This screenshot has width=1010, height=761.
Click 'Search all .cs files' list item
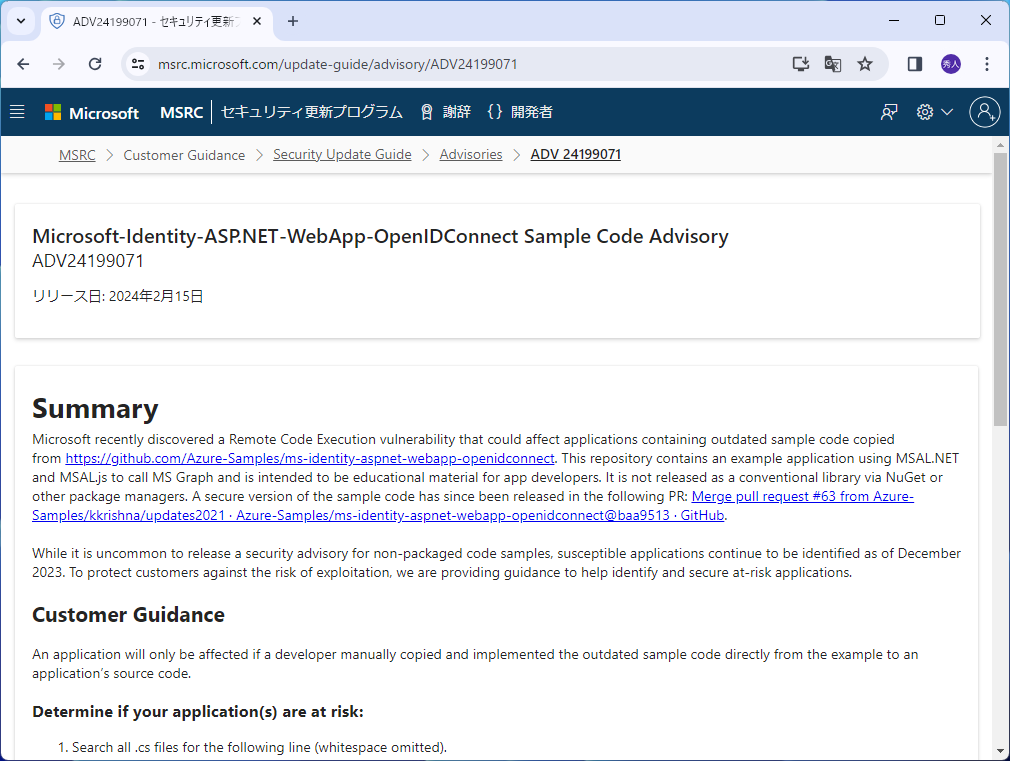tap(259, 747)
